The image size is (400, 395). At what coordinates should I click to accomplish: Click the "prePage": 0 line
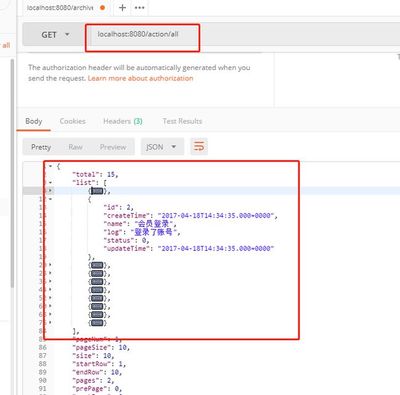click(x=97, y=389)
